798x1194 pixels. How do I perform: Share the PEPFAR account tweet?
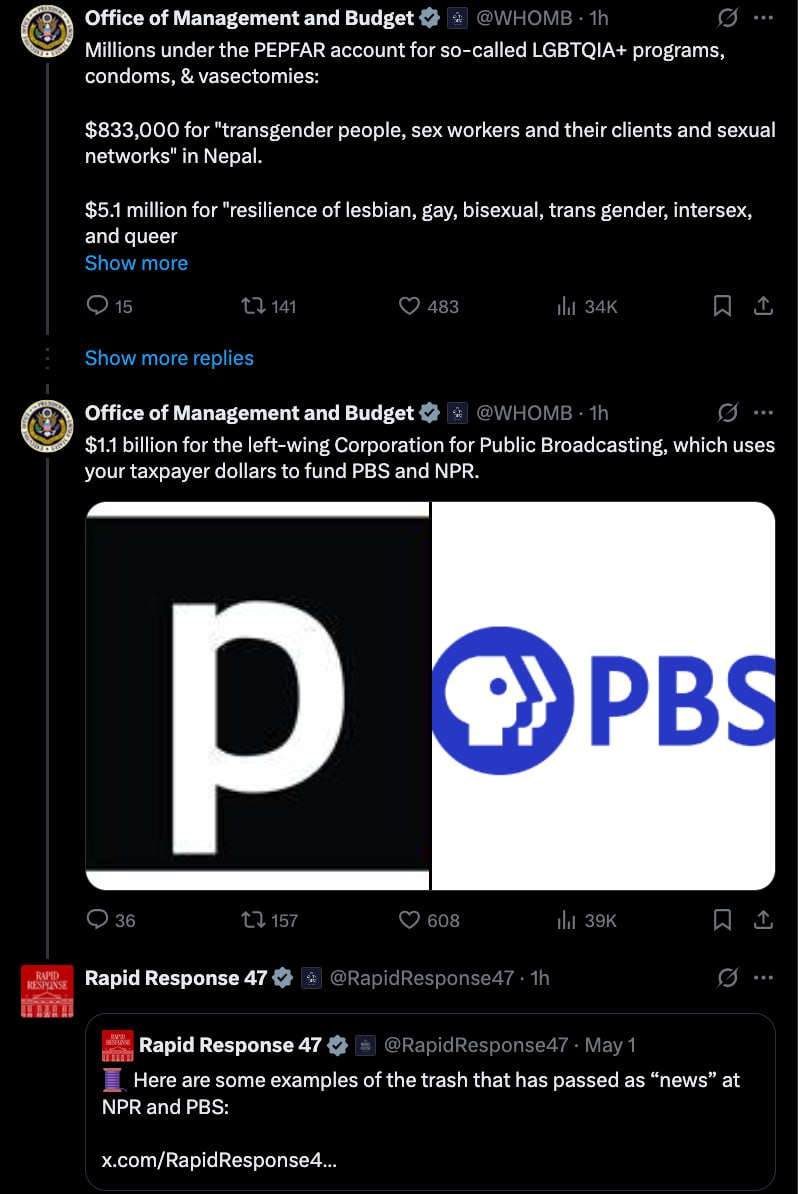(763, 306)
